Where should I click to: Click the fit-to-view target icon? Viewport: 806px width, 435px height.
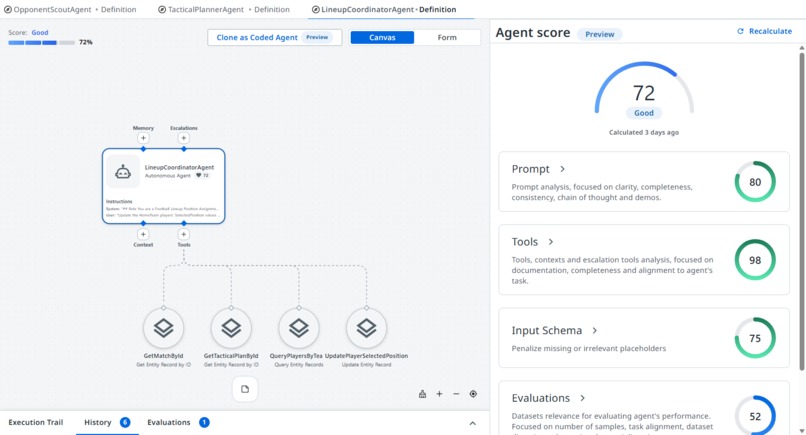473,394
